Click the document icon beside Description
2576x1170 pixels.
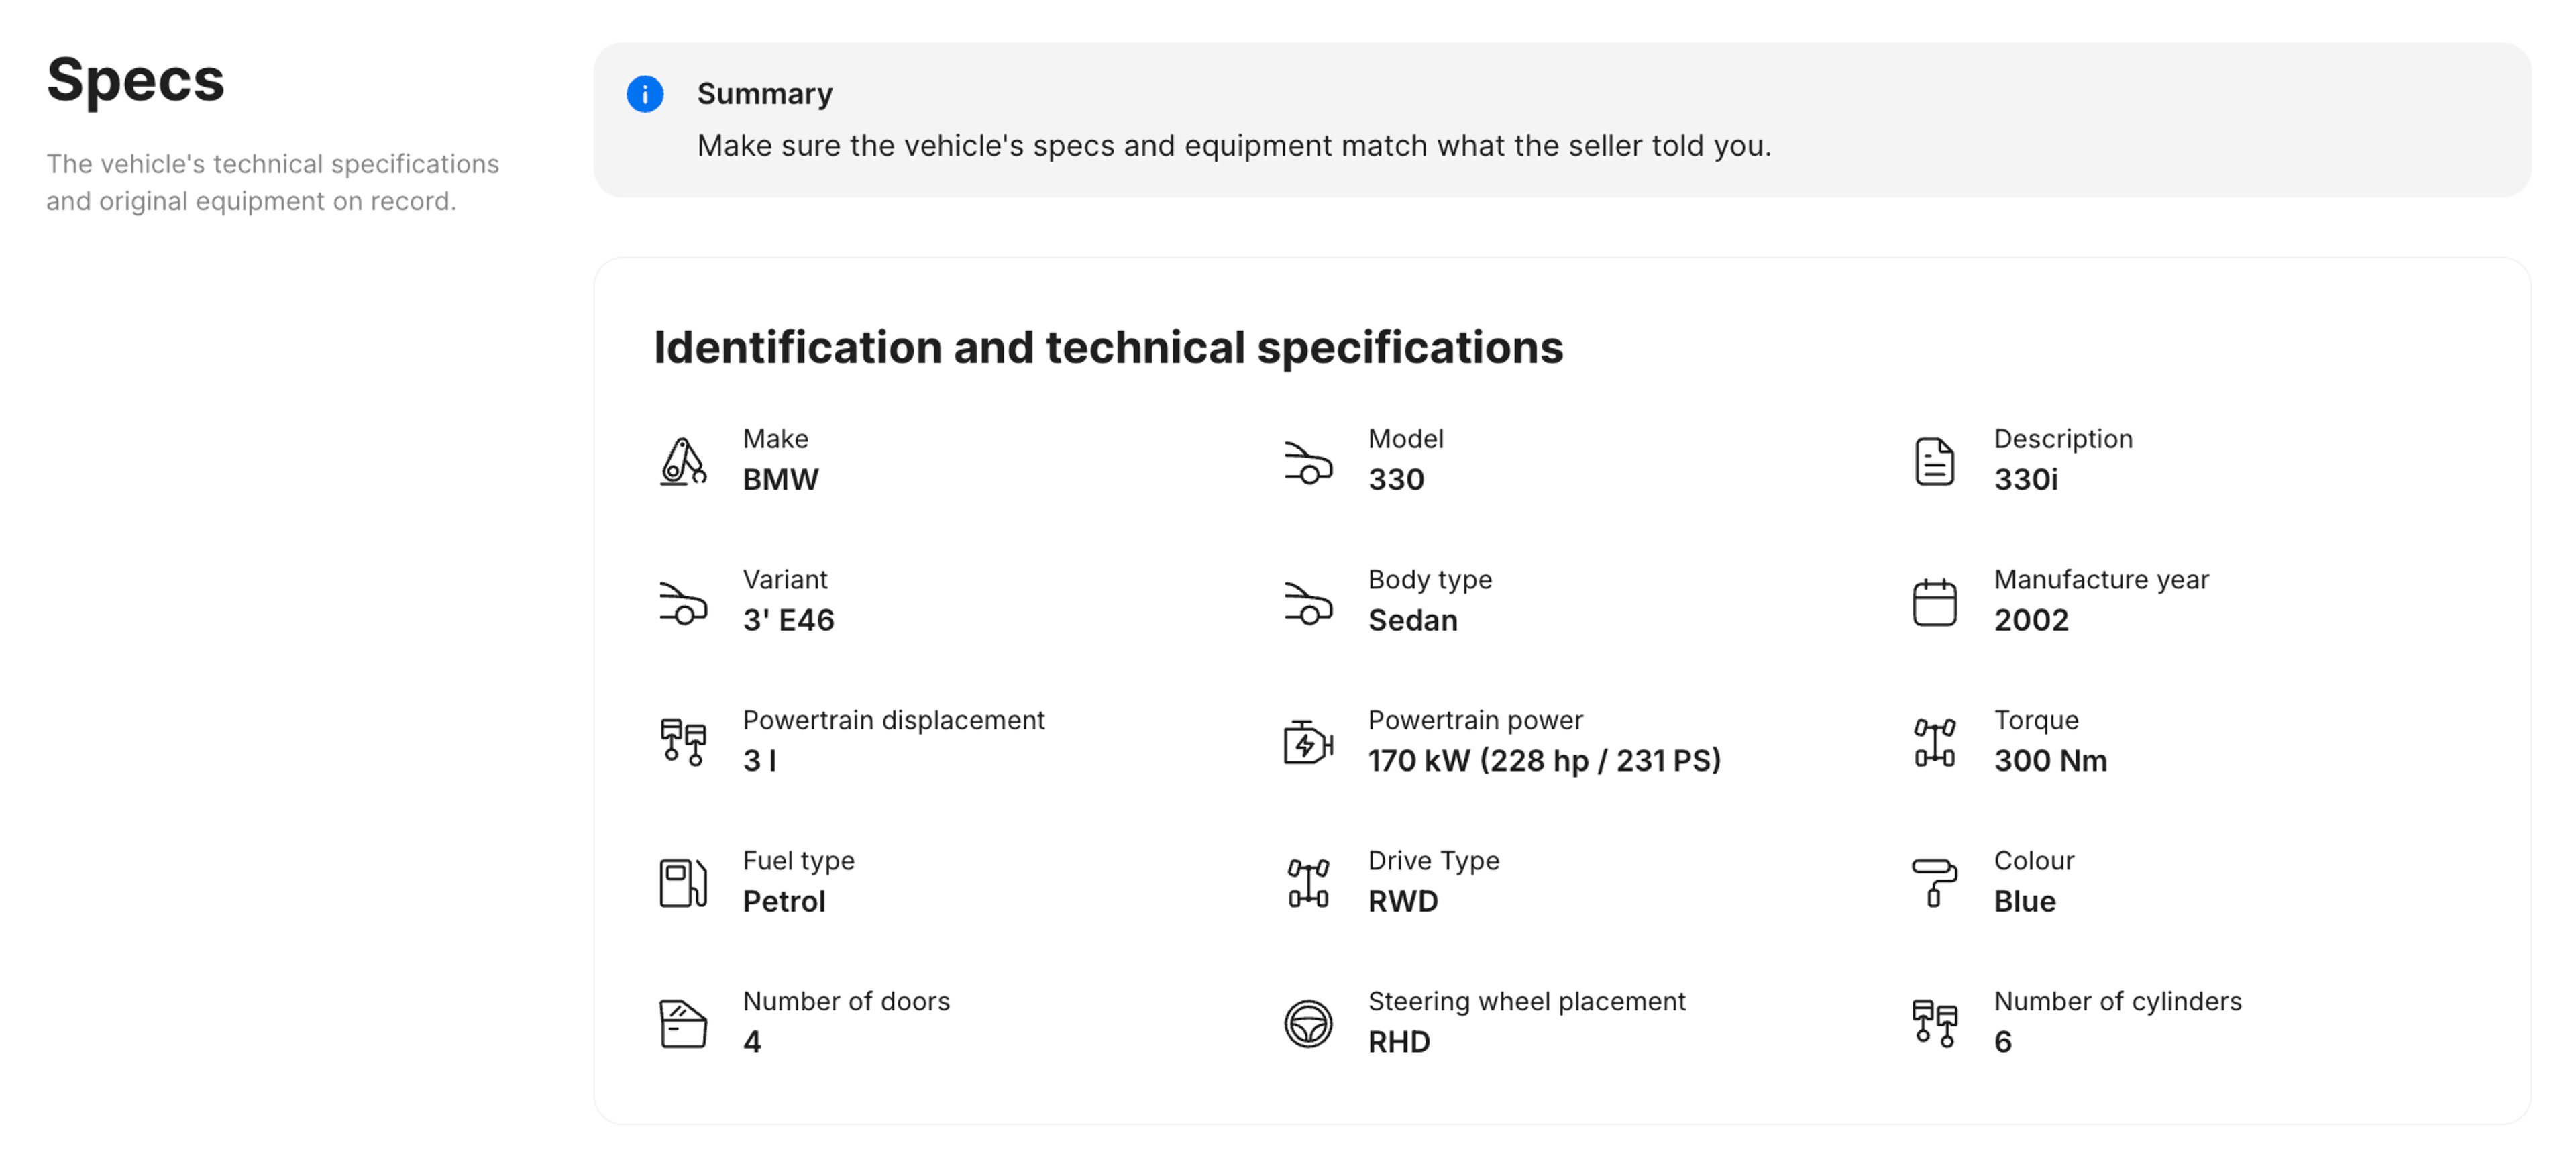[x=1934, y=462]
